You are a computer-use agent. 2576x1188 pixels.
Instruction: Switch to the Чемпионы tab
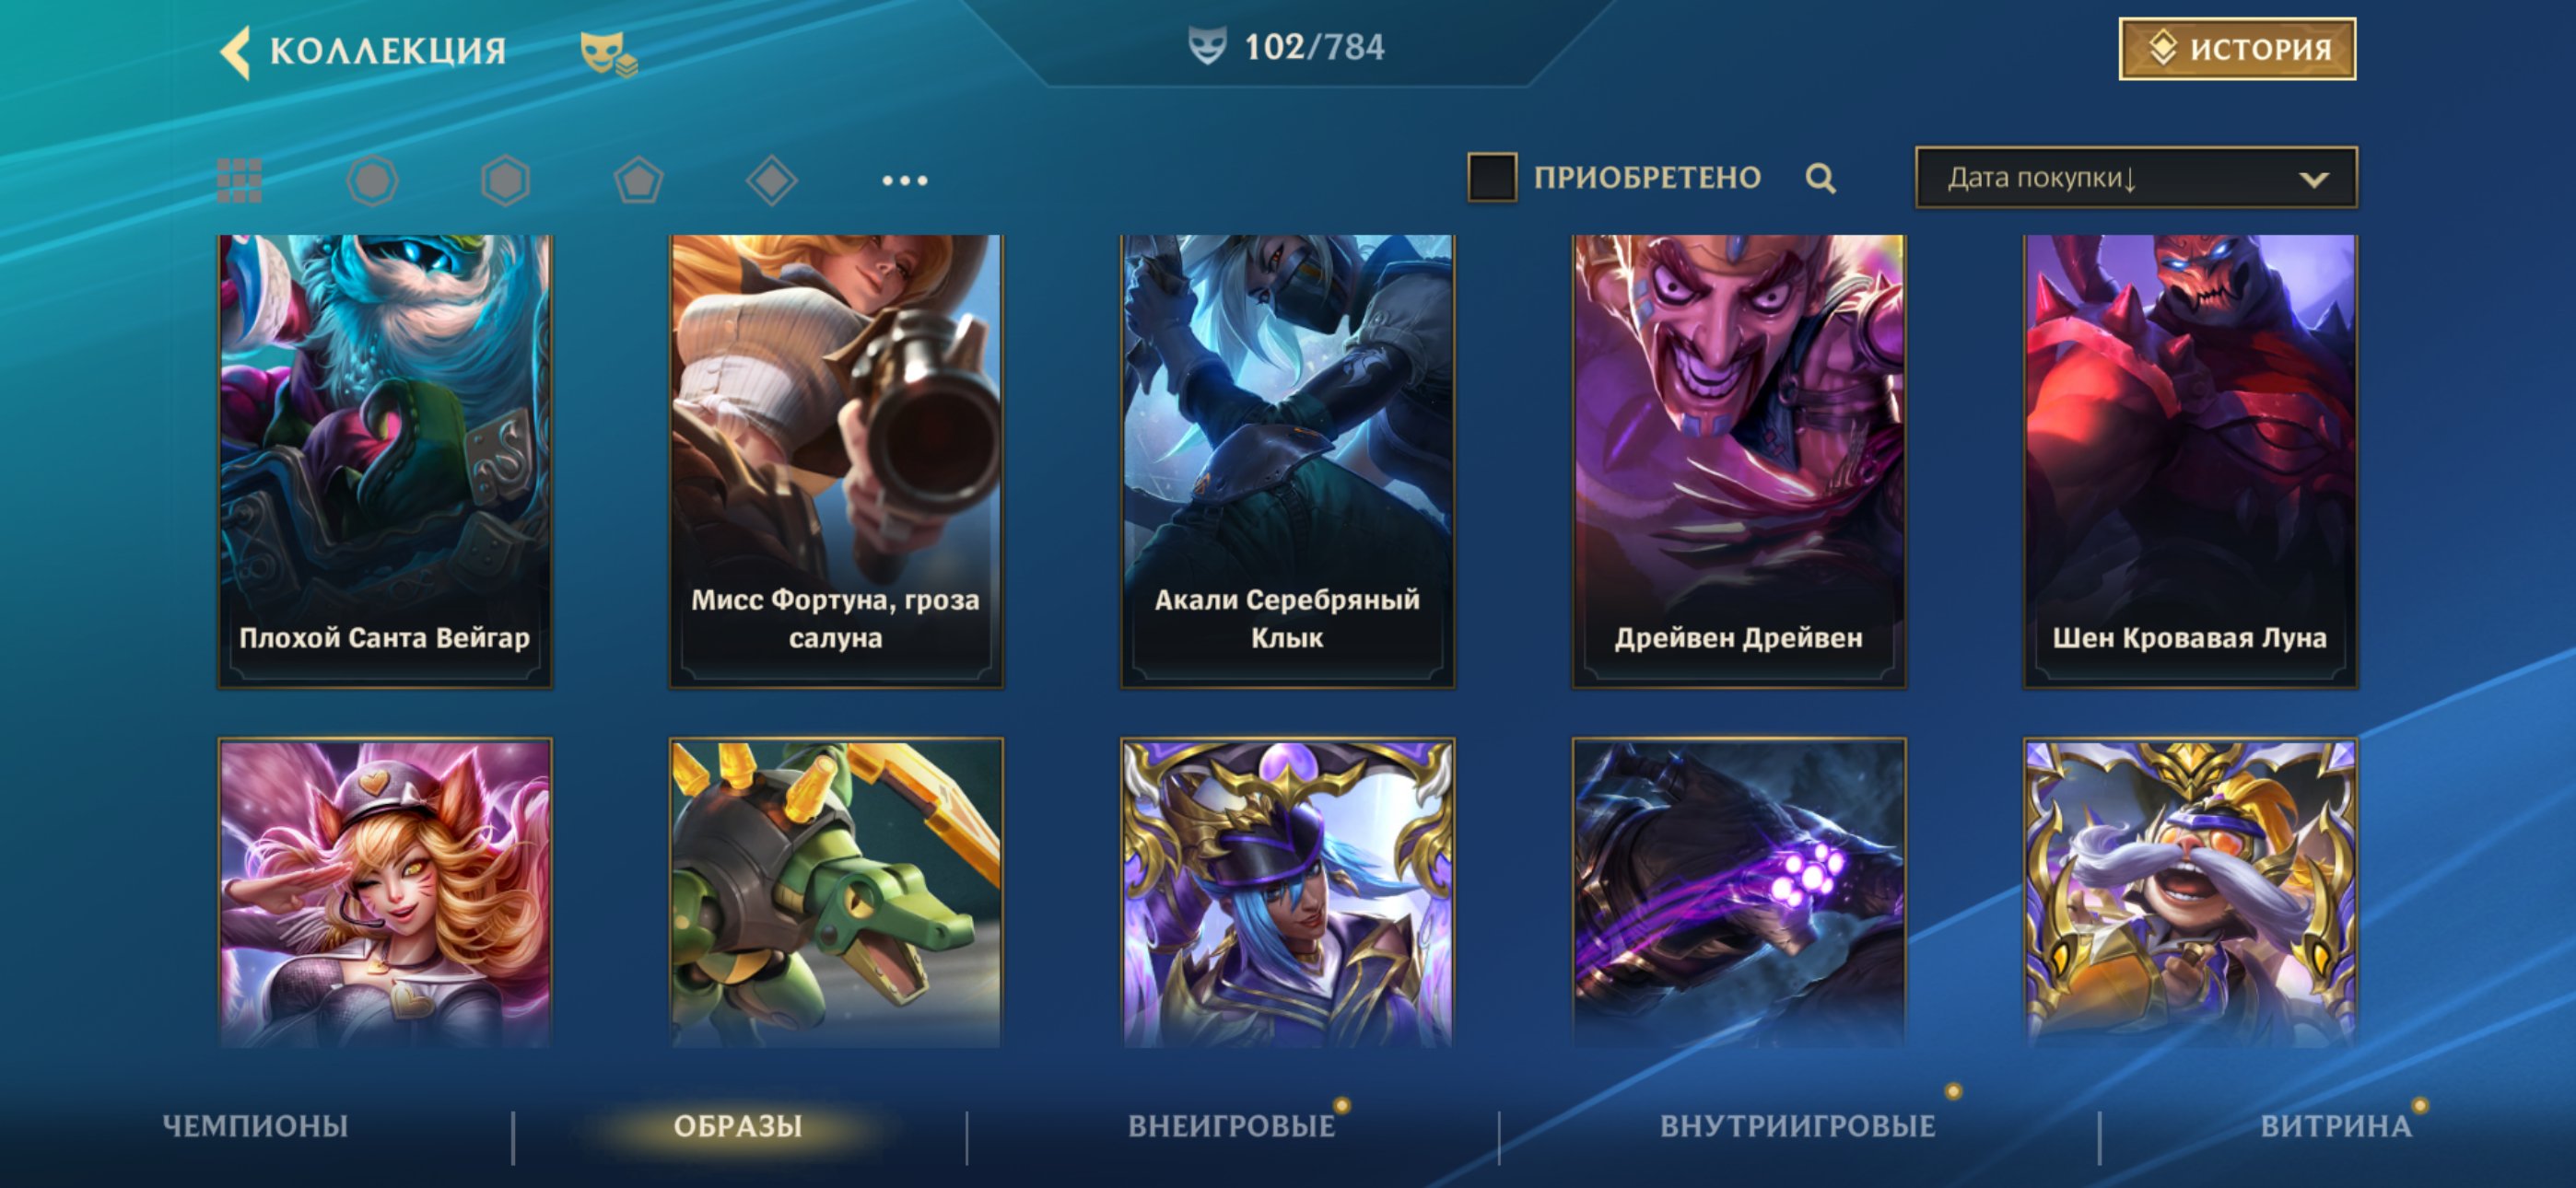pos(255,1126)
